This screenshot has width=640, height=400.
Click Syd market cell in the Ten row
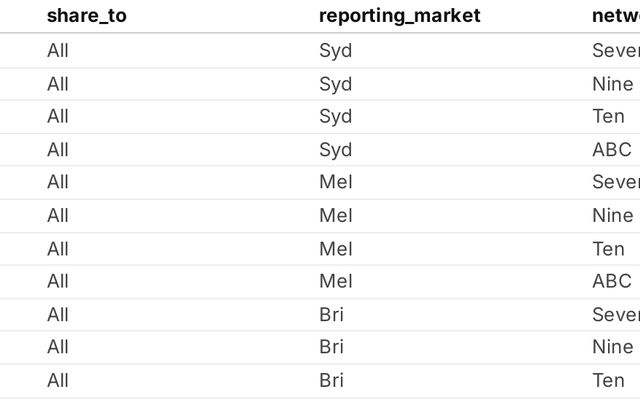point(335,116)
